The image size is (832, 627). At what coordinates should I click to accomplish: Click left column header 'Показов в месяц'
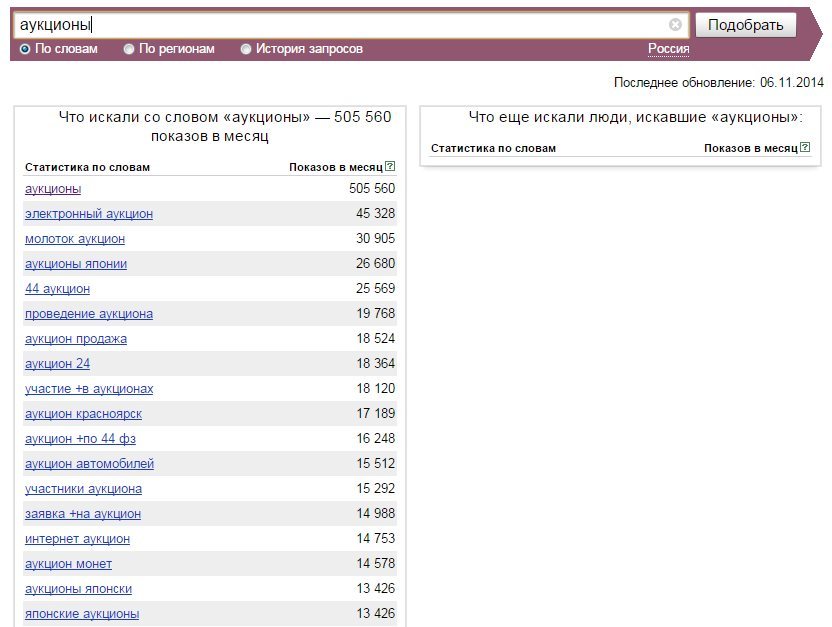336,167
